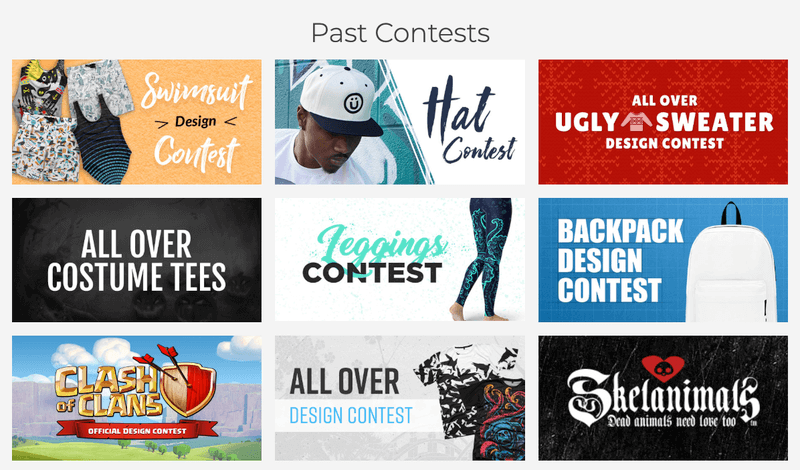Image resolution: width=800 pixels, height=470 pixels.
Task: Open the All Over Costume Tees banner
Action: (x=137, y=260)
